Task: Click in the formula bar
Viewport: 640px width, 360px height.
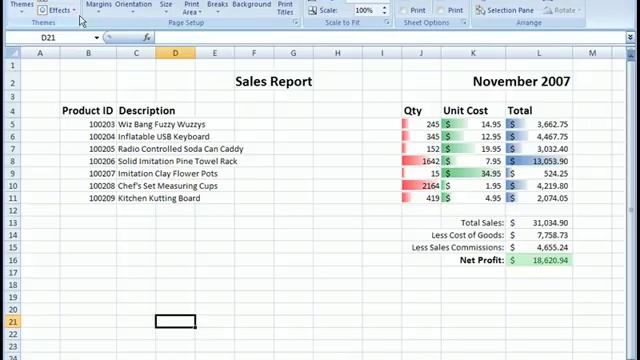Action: point(390,38)
